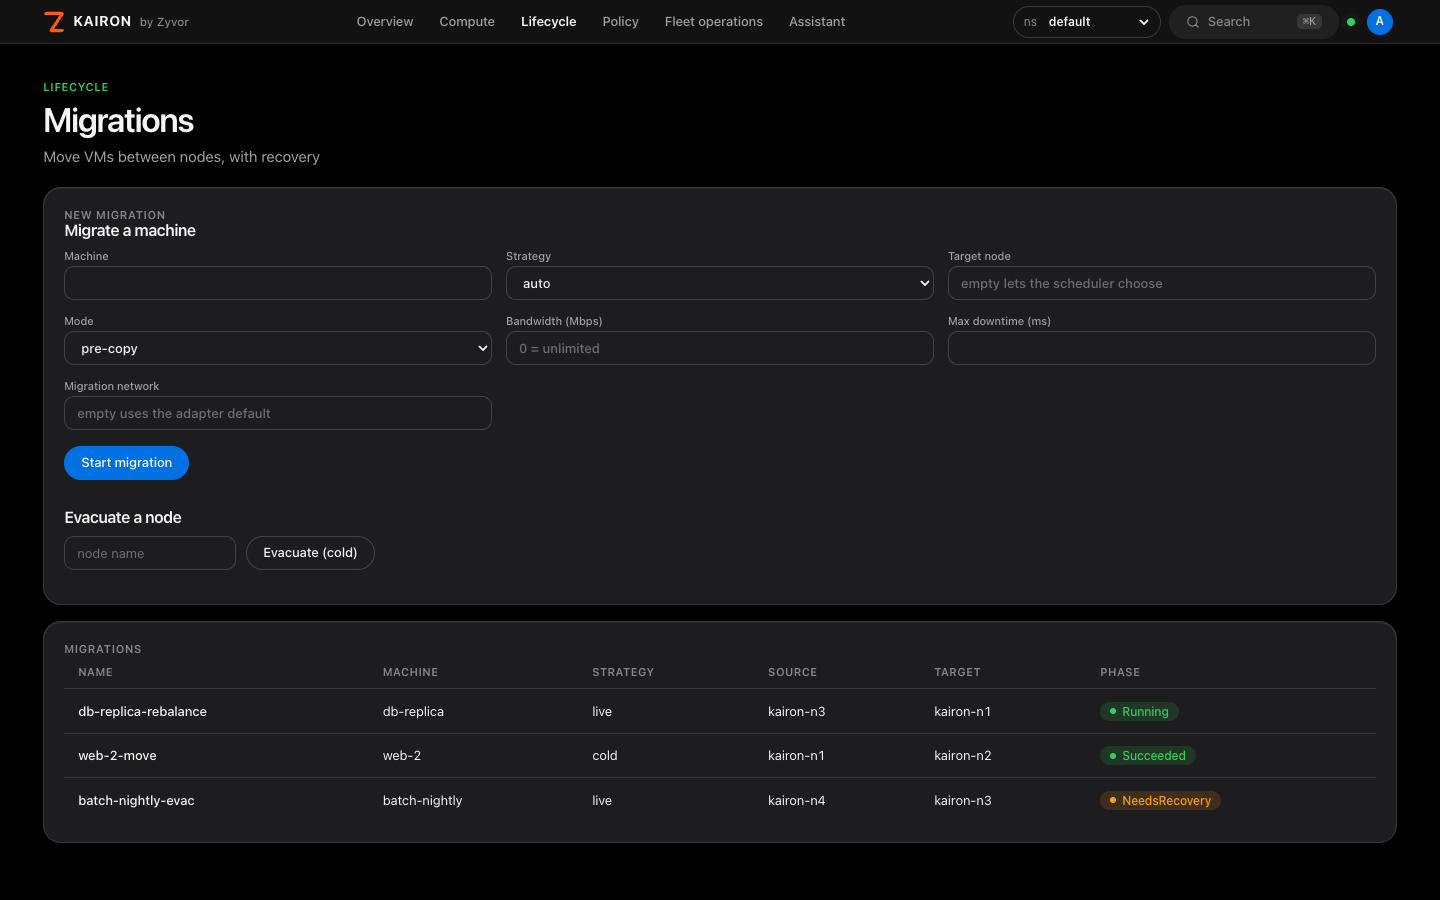Click the Running phase badge
The image size is (1440, 900).
click(1139, 712)
